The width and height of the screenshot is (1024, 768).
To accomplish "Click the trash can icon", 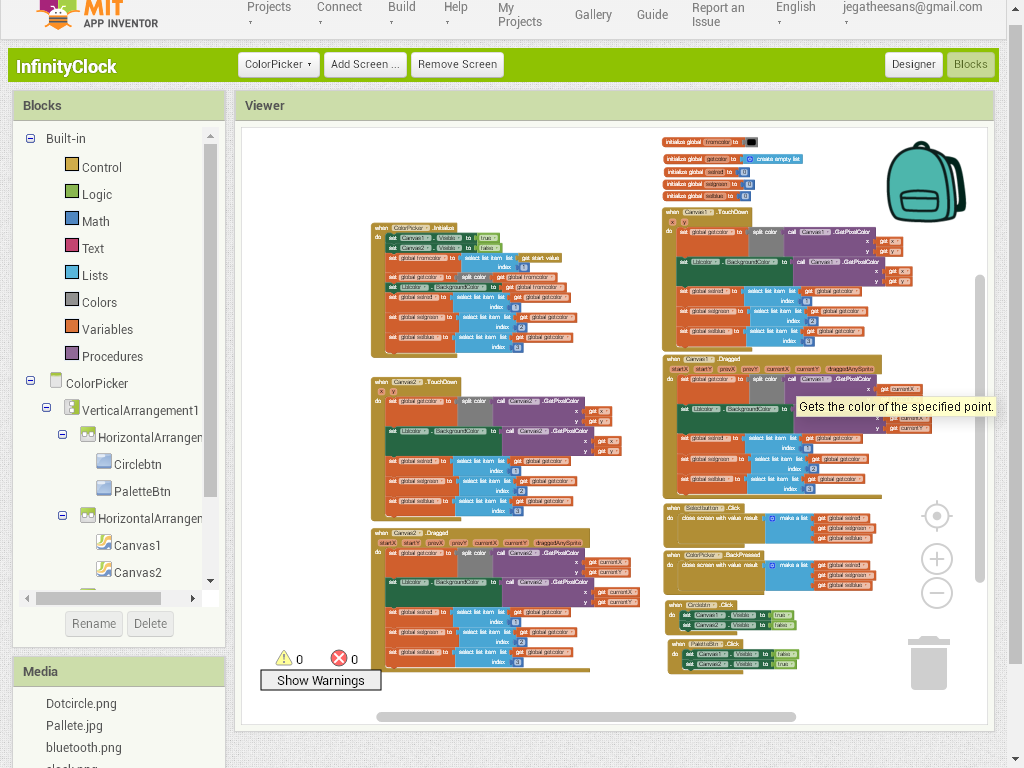I will [x=929, y=663].
